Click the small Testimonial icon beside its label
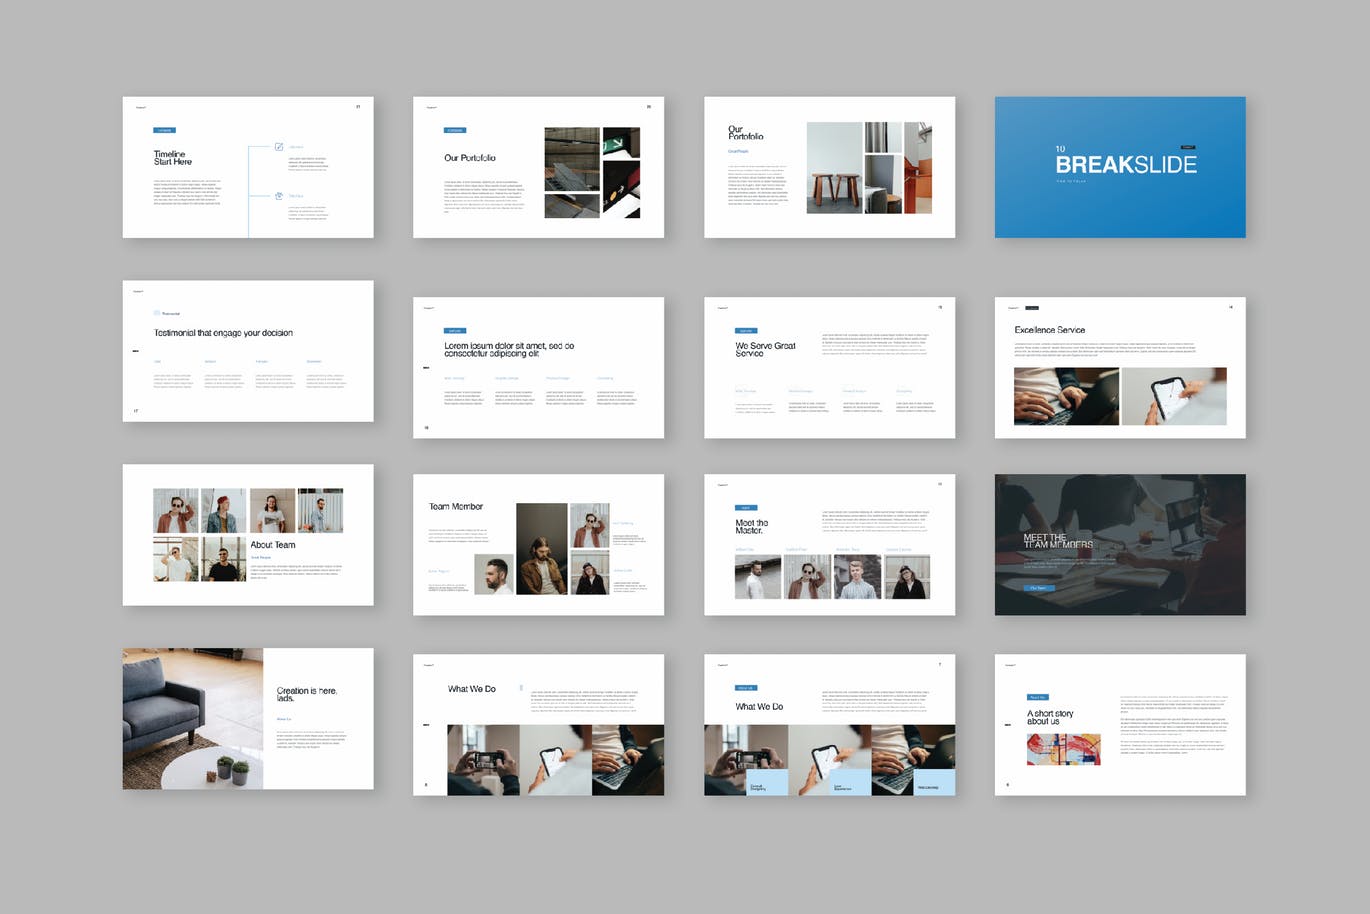Screen dimensions: 1370x914 157,313
